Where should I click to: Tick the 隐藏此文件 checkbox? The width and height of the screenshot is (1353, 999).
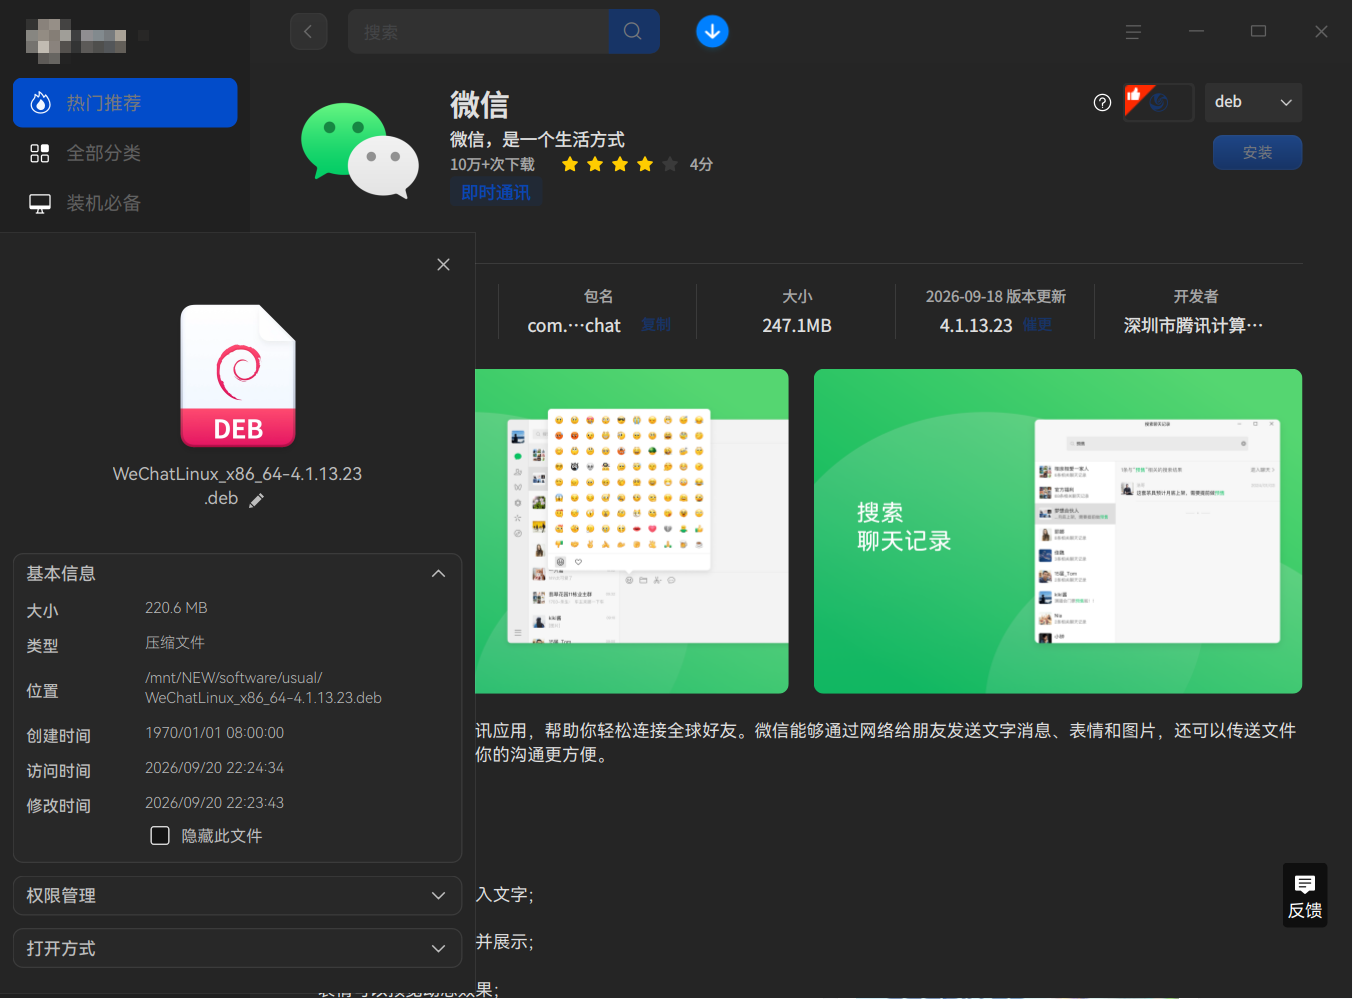point(160,835)
